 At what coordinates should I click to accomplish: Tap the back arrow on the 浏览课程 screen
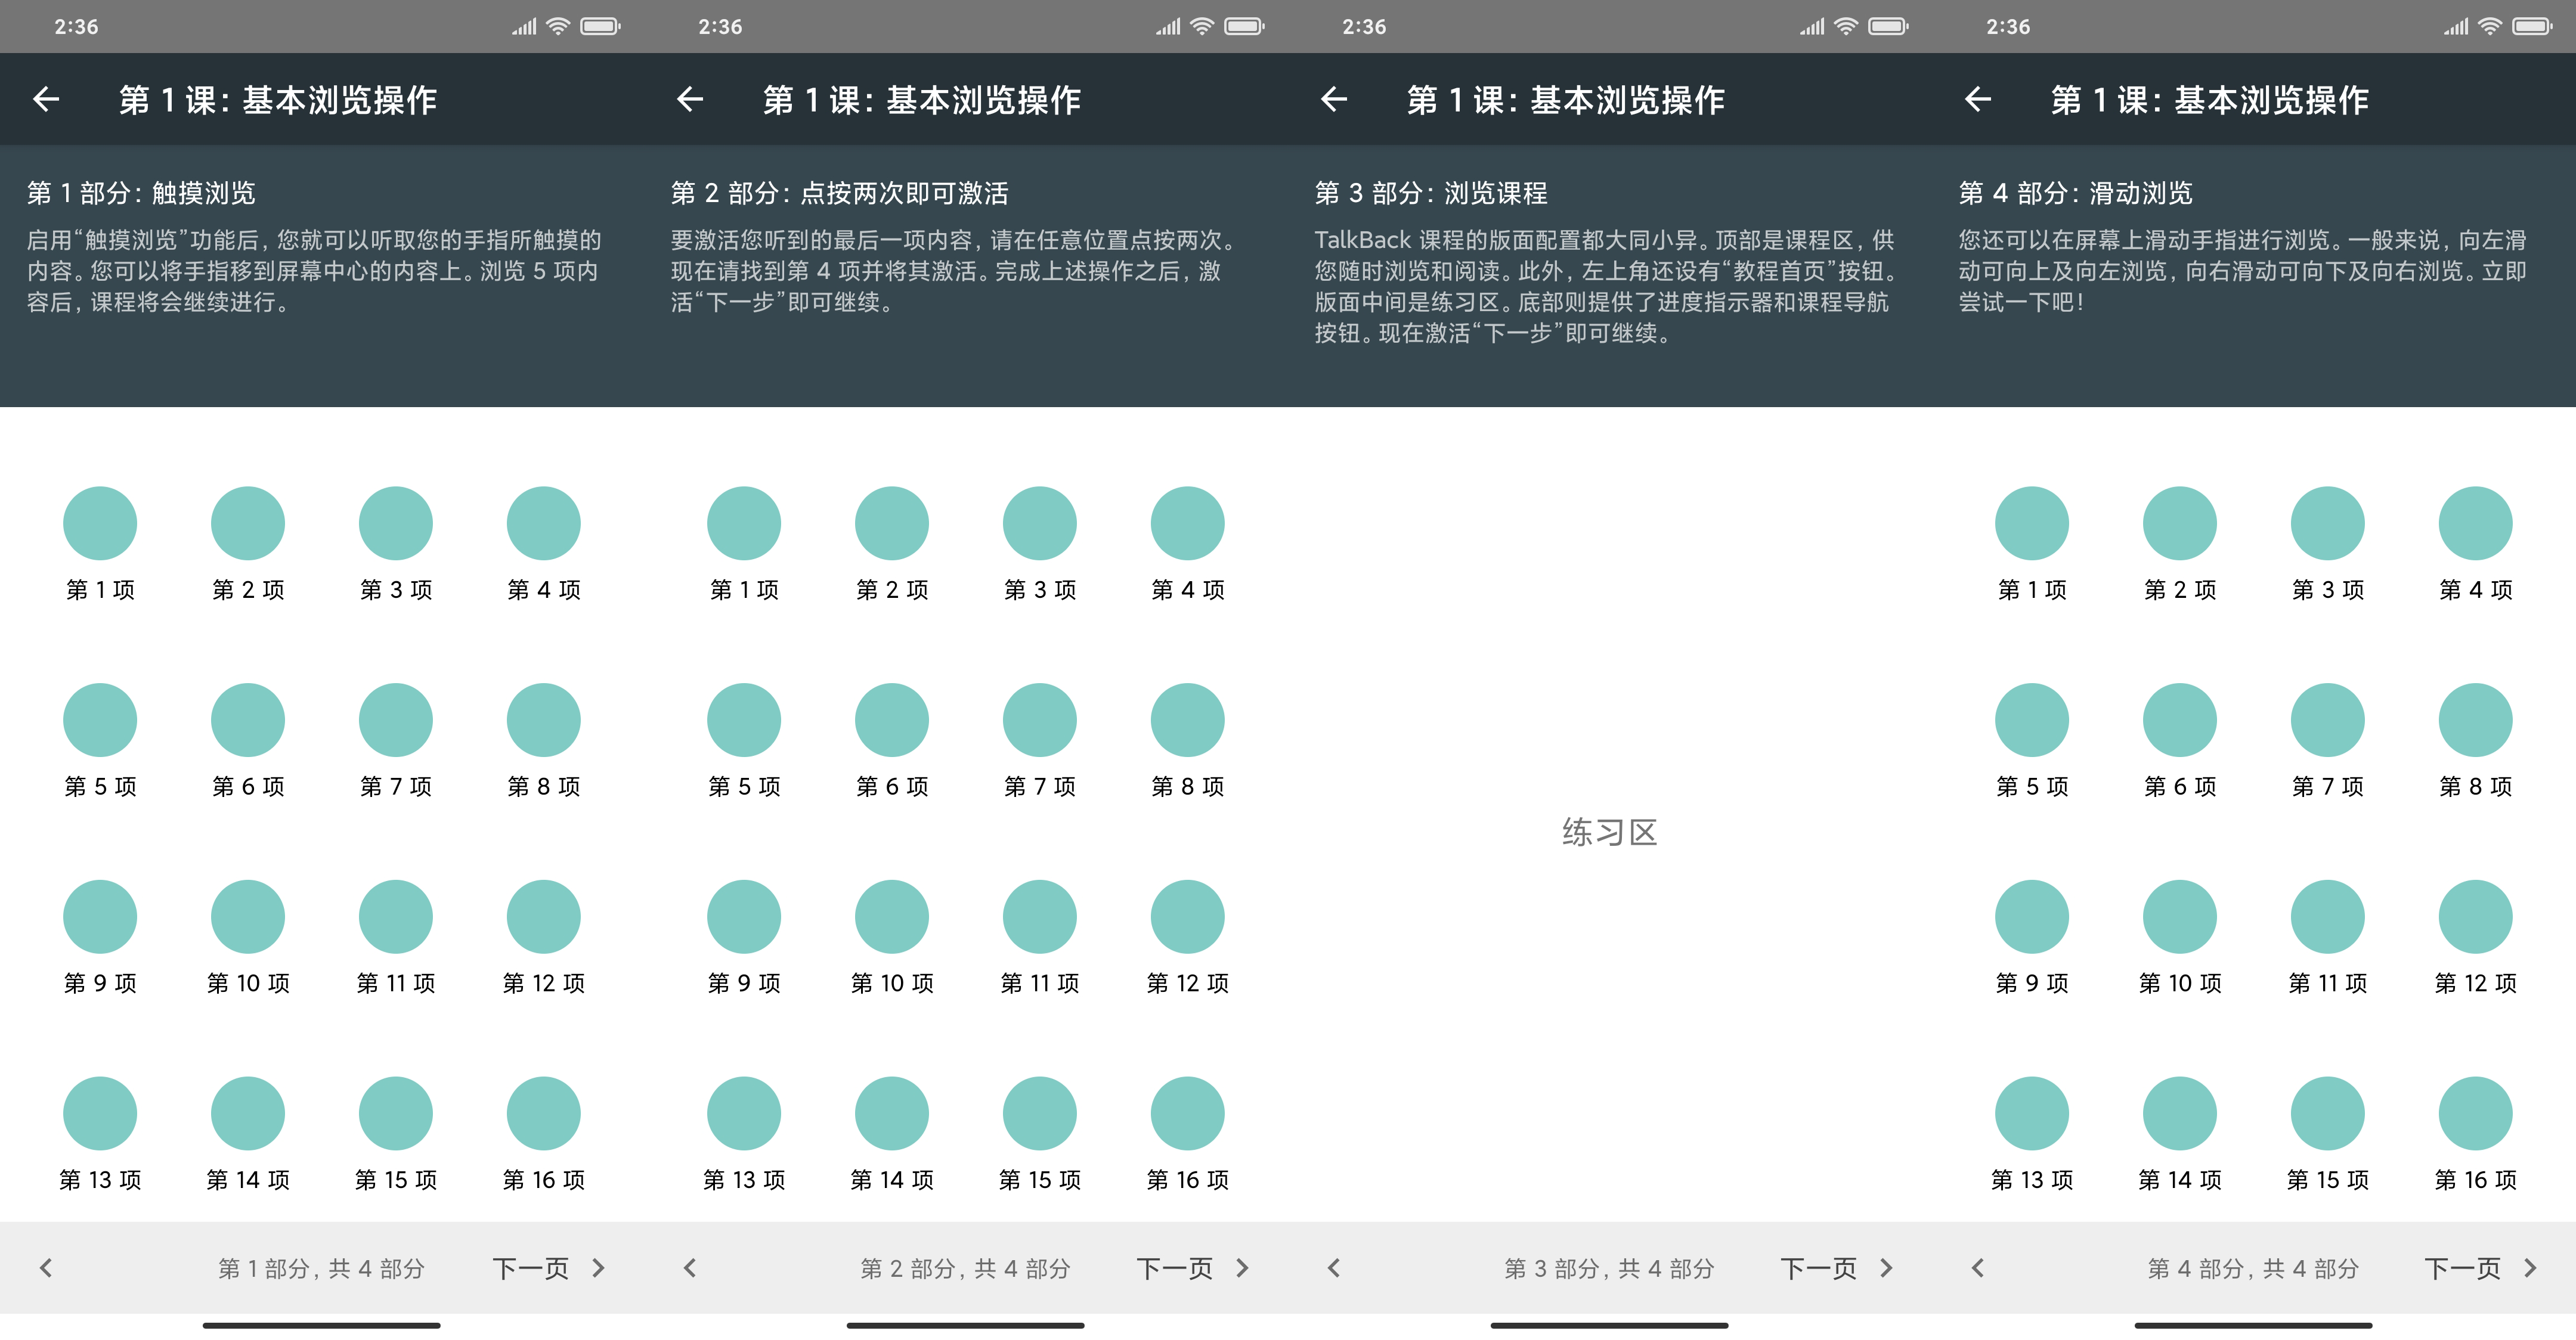[1334, 99]
